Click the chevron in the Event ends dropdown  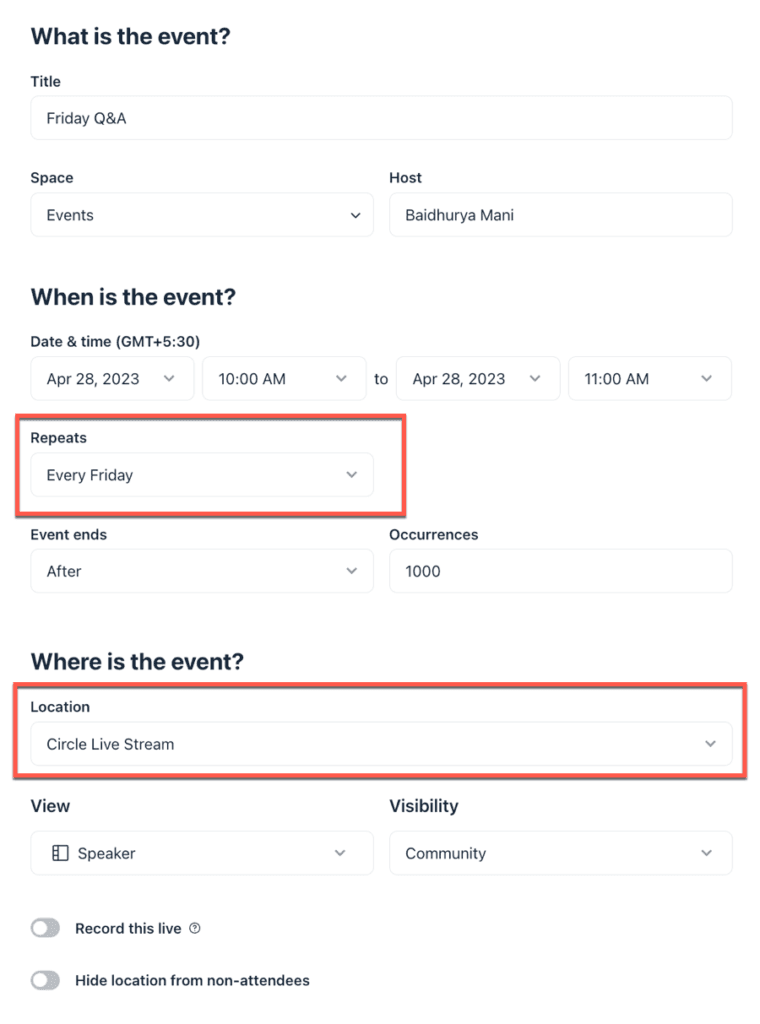tap(351, 571)
